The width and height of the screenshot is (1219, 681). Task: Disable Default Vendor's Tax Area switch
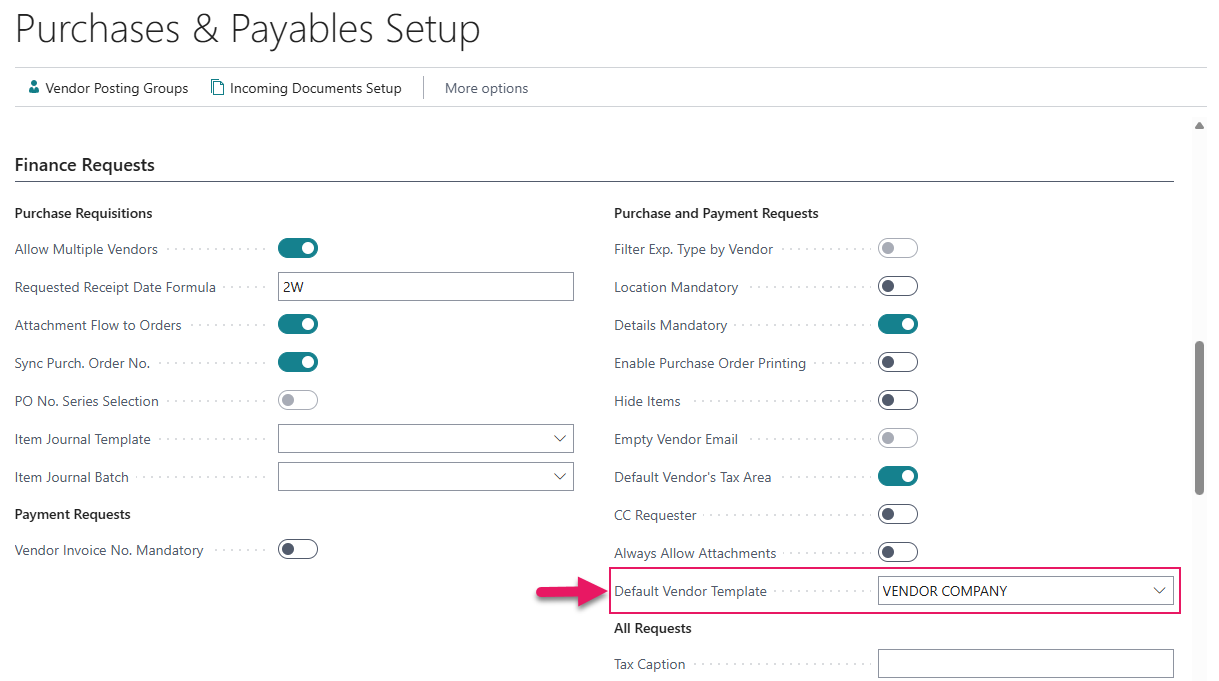click(898, 476)
